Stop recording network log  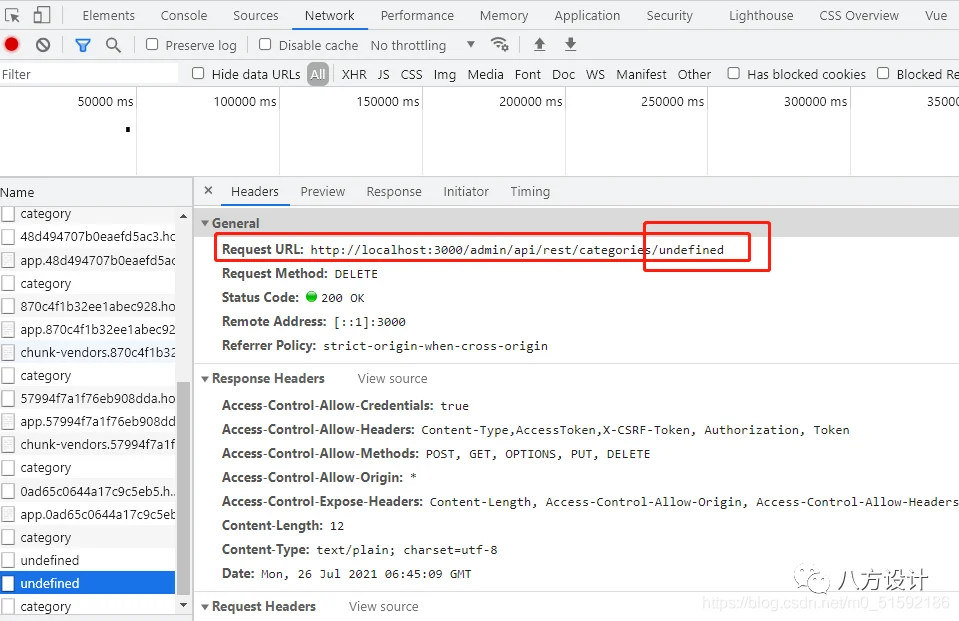12,45
